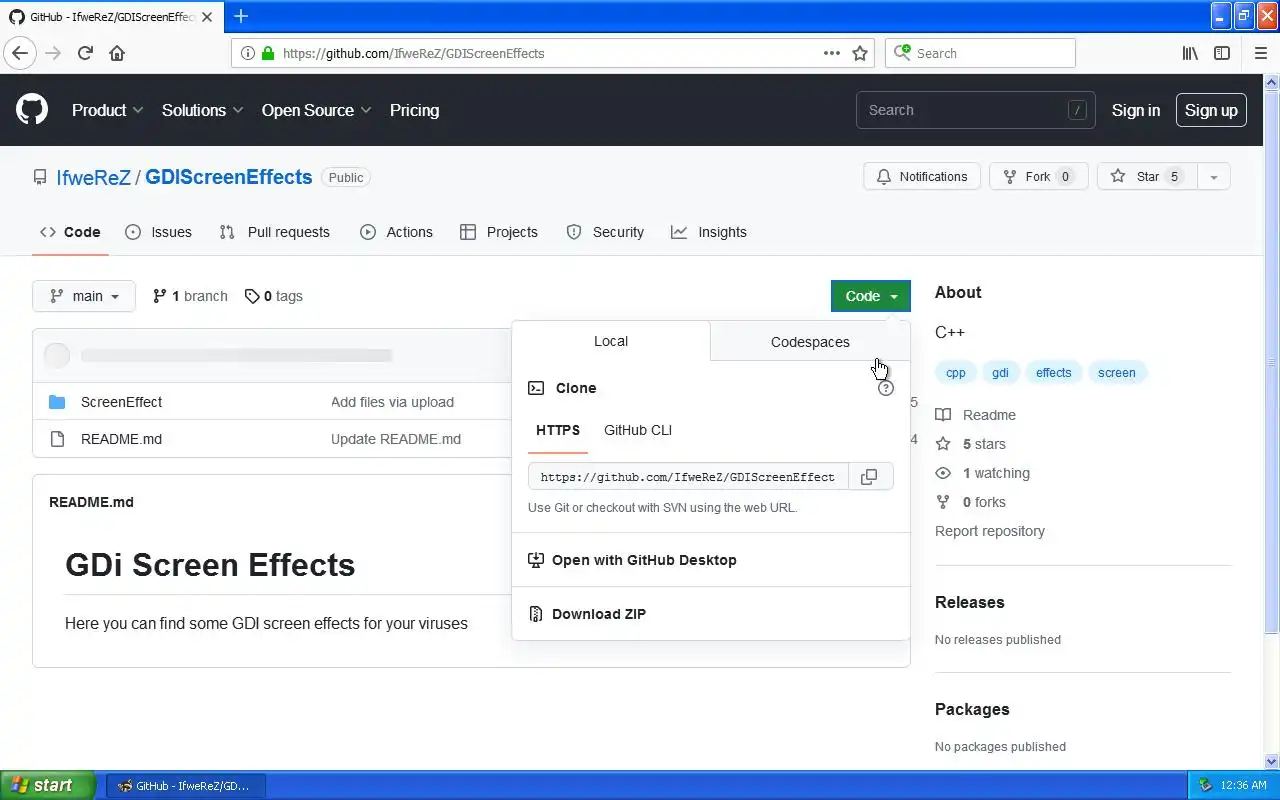Expand the Product menu
The height and width of the screenshot is (800, 1280).
[x=107, y=110]
